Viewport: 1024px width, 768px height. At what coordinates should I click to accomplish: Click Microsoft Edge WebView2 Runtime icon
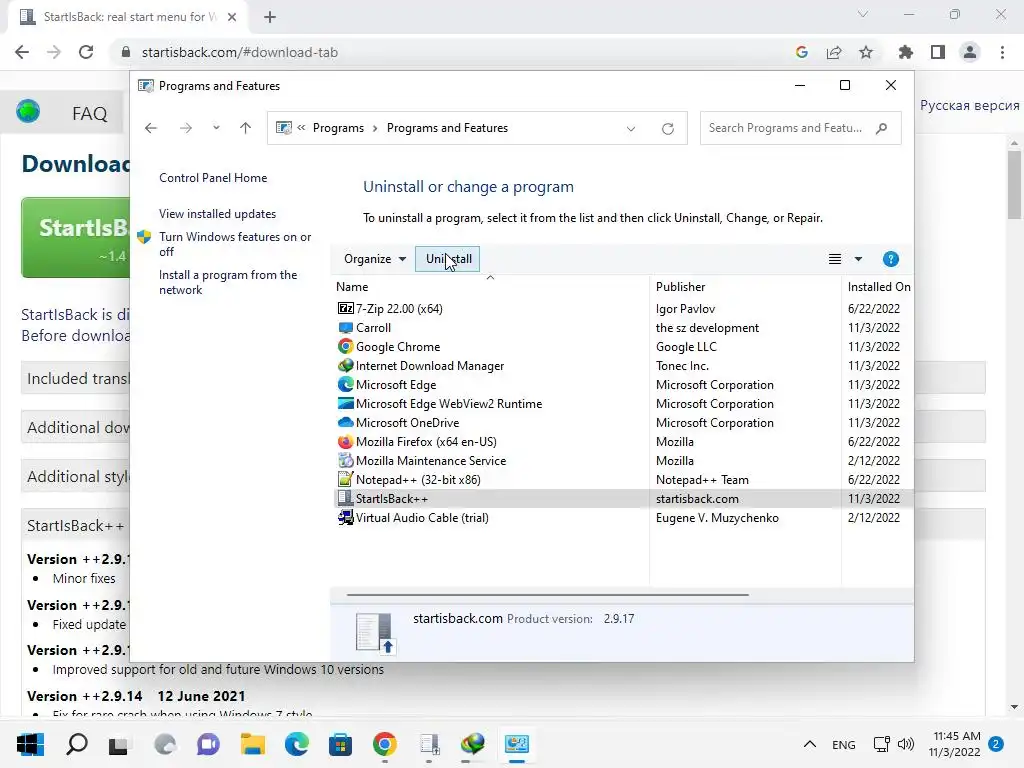pos(345,403)
